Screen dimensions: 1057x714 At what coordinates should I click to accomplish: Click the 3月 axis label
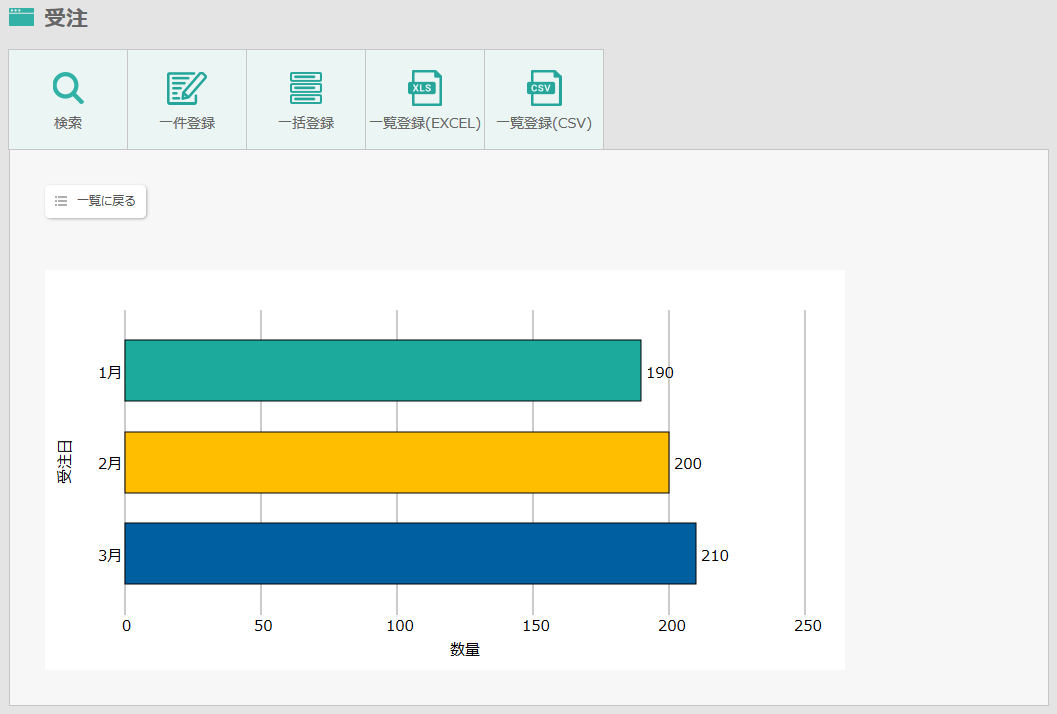pyautogui.click(x=110, y=556)
